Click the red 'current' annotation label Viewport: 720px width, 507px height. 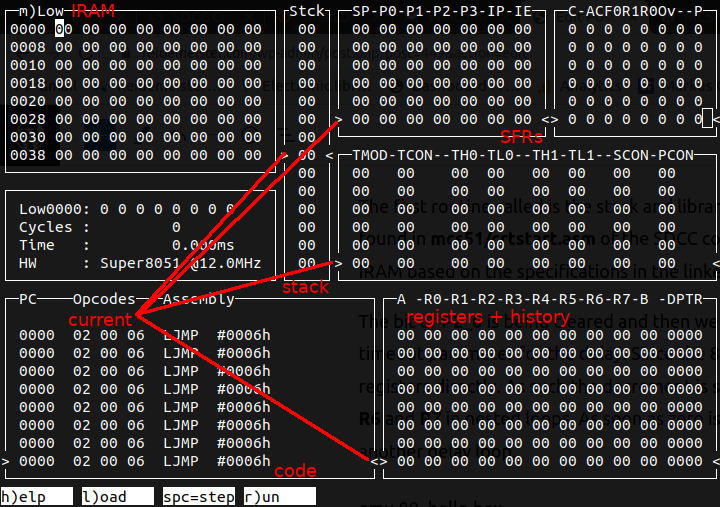tap(100, 319)
